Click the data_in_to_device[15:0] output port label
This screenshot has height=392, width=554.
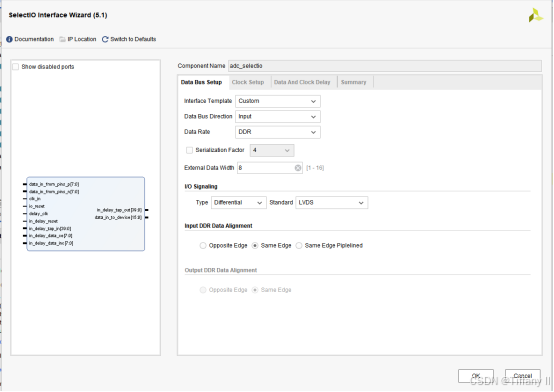(118, 218)
